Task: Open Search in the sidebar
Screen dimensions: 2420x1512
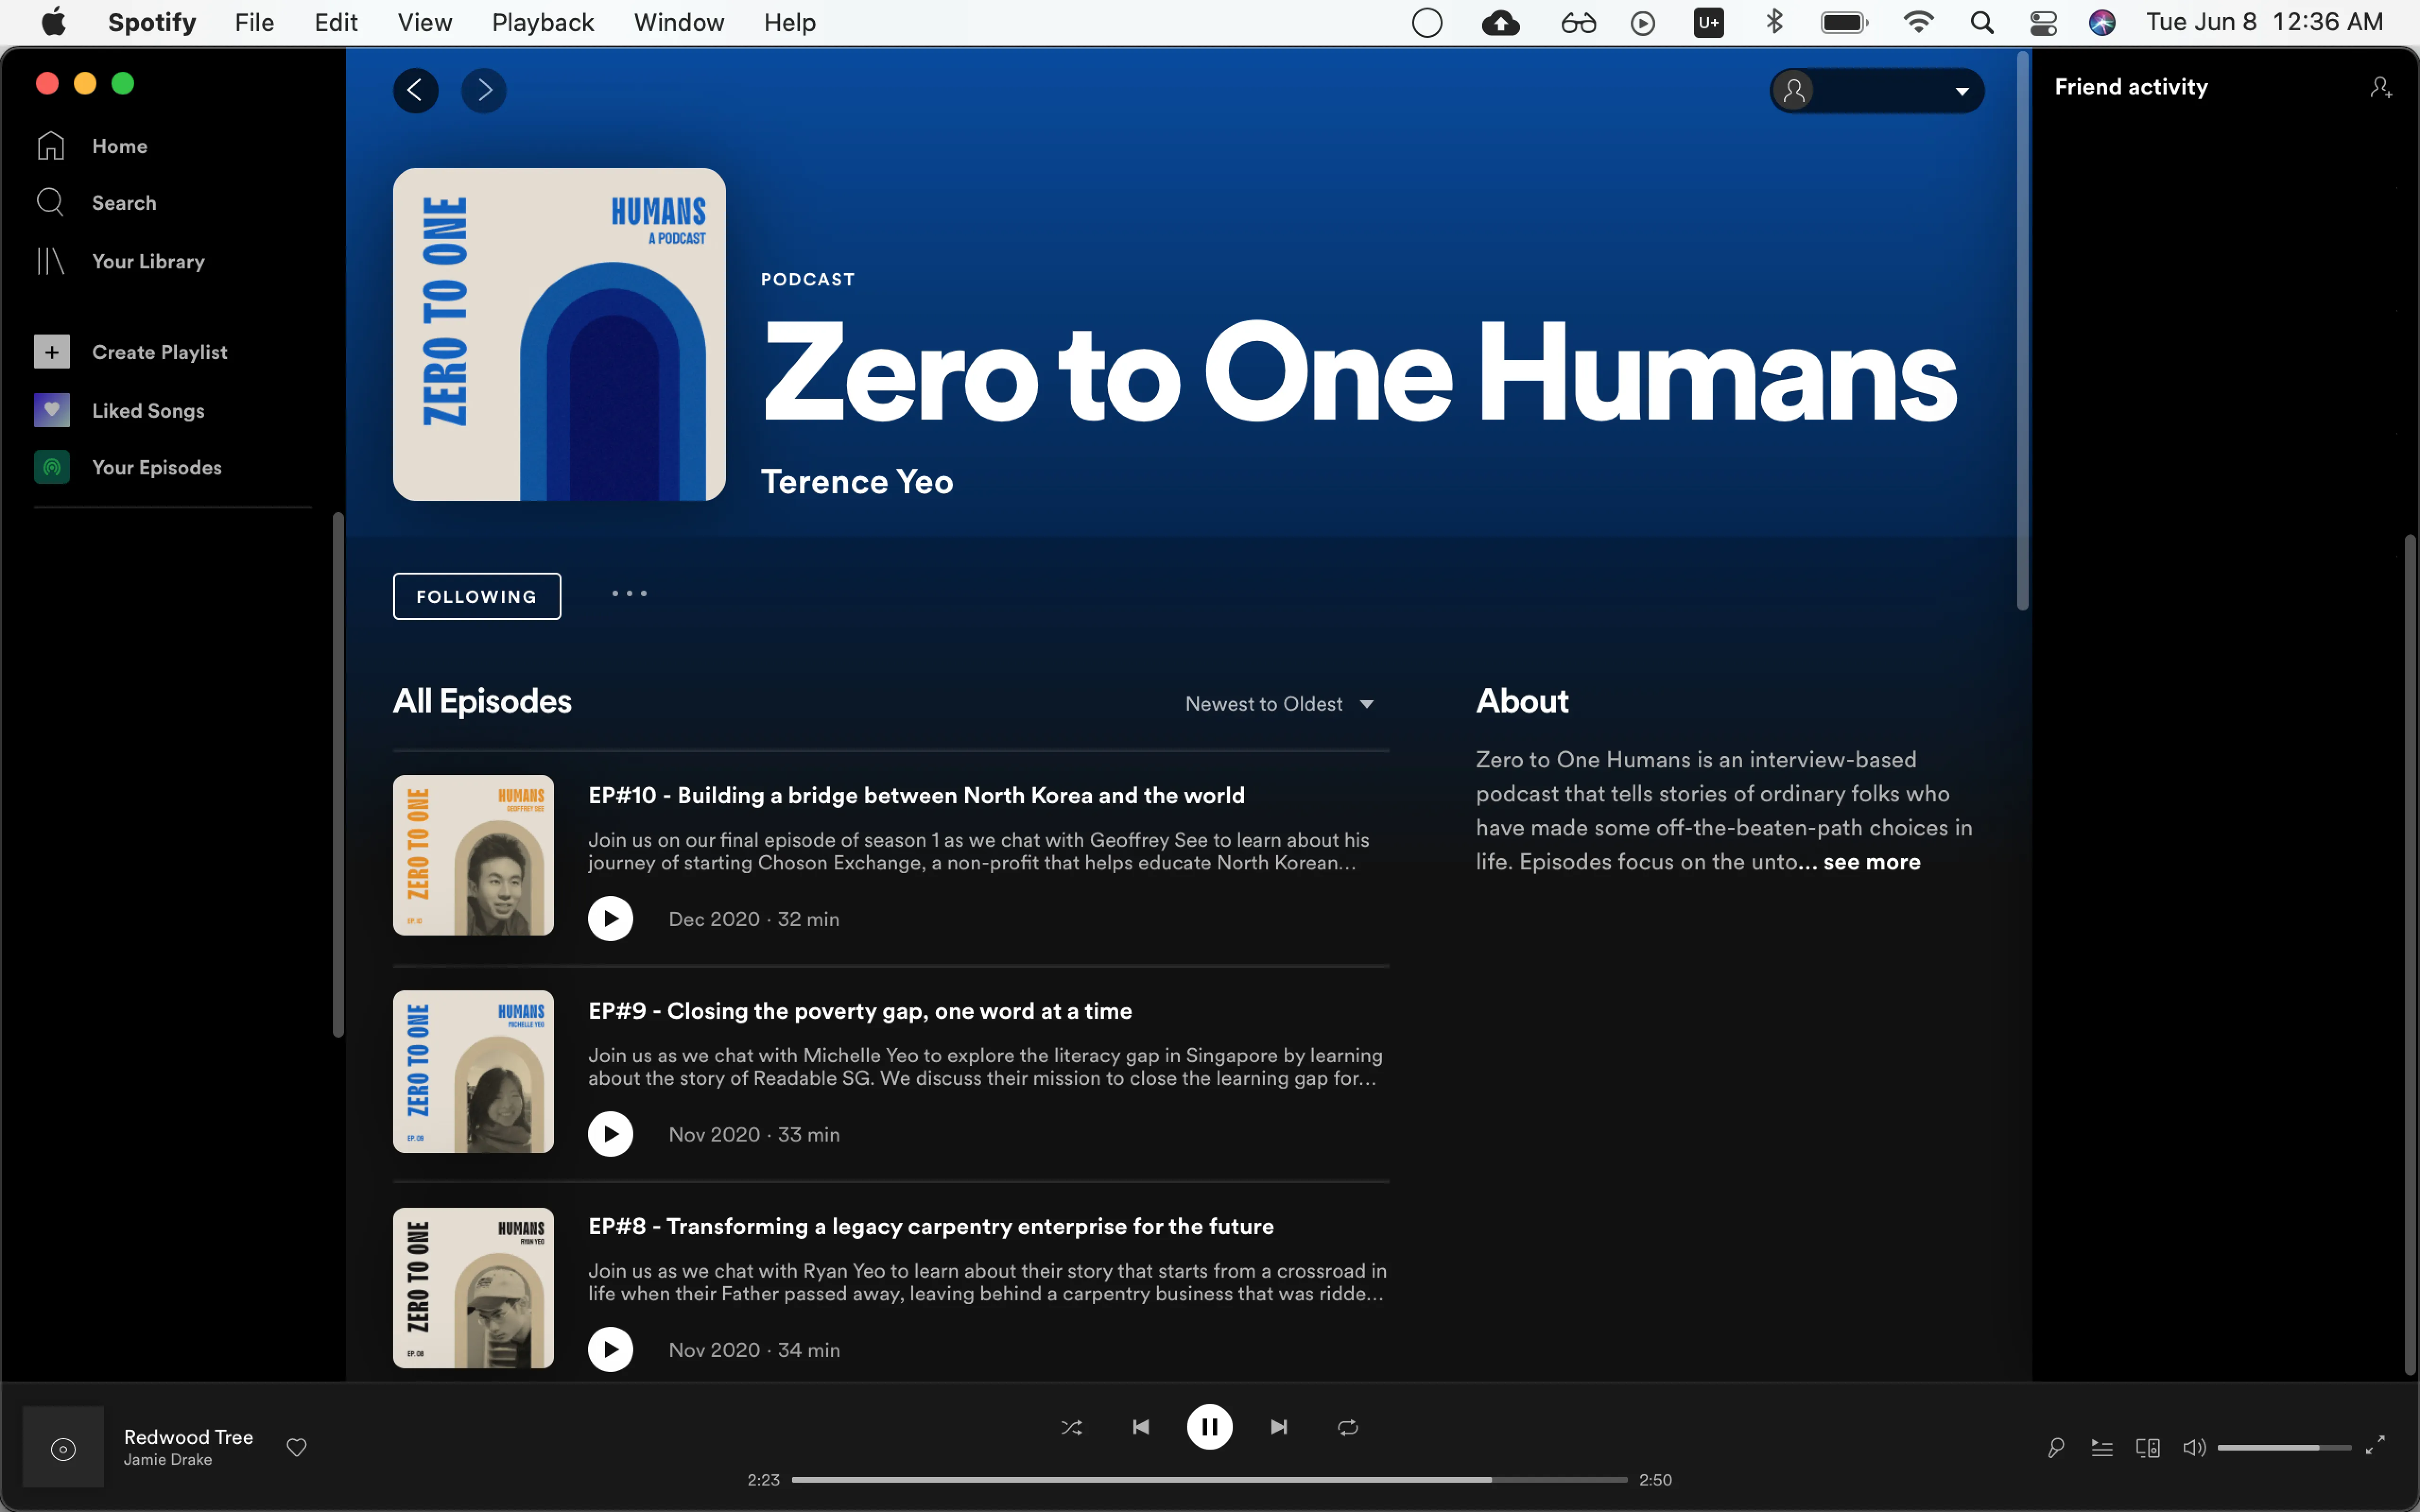Action: coord(96,203)
